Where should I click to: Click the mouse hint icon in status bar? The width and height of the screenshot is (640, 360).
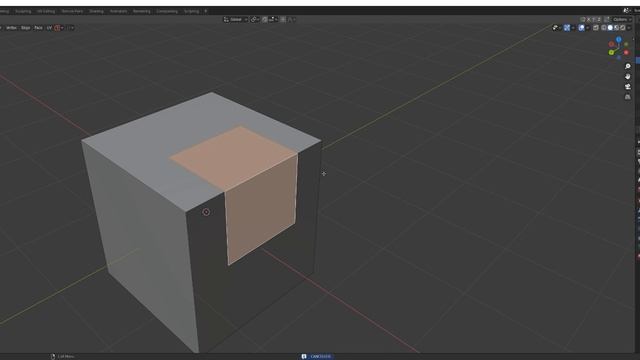point(53,356)
